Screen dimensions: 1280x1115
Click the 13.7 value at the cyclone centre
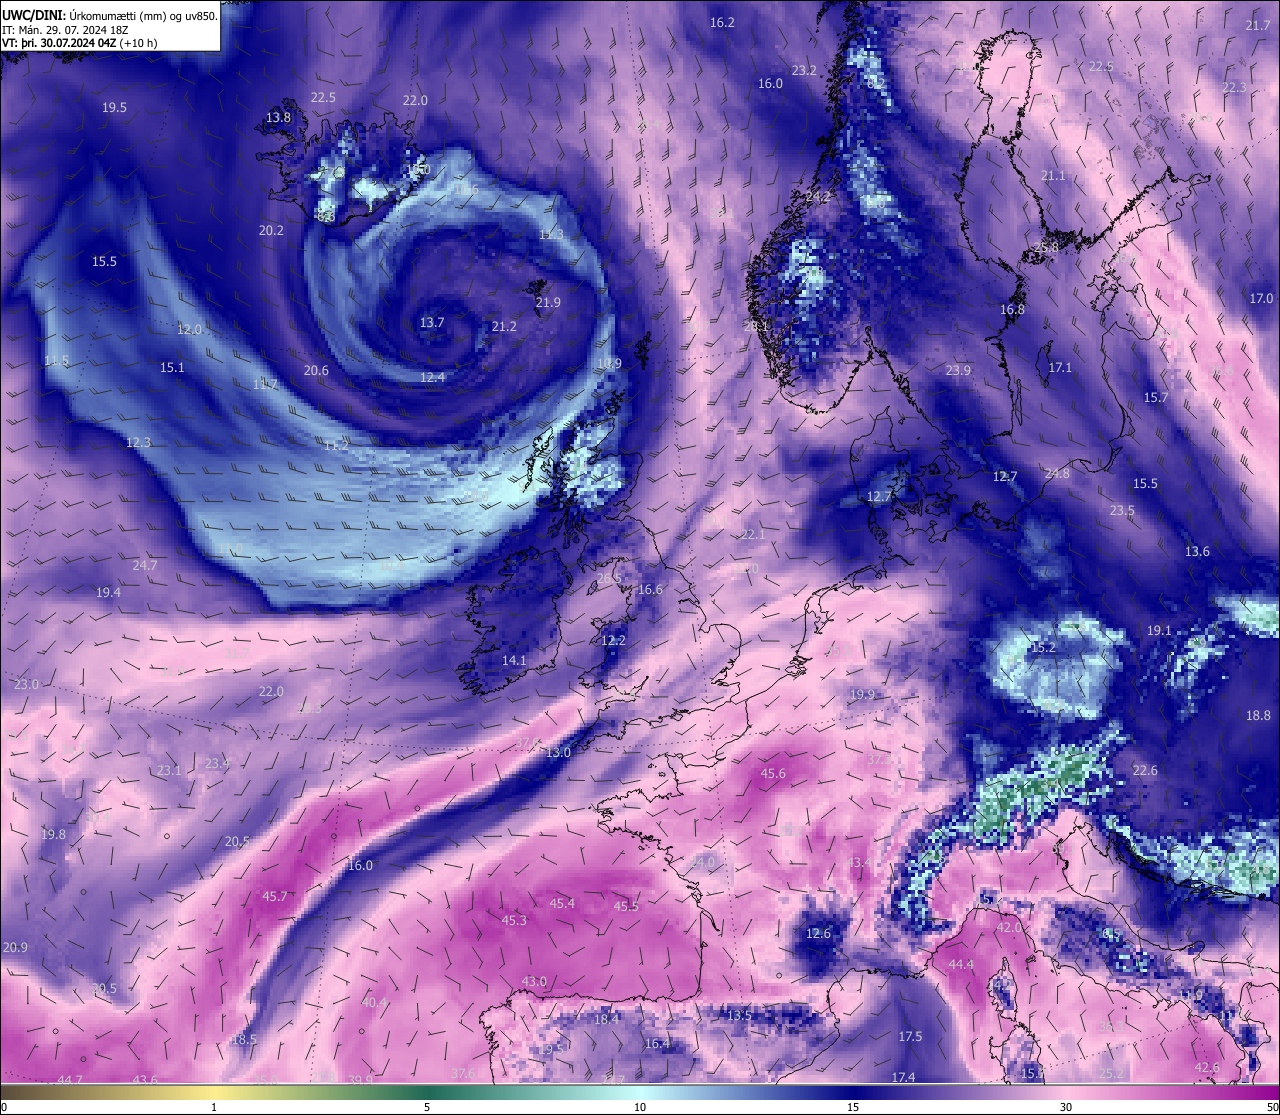432,322
